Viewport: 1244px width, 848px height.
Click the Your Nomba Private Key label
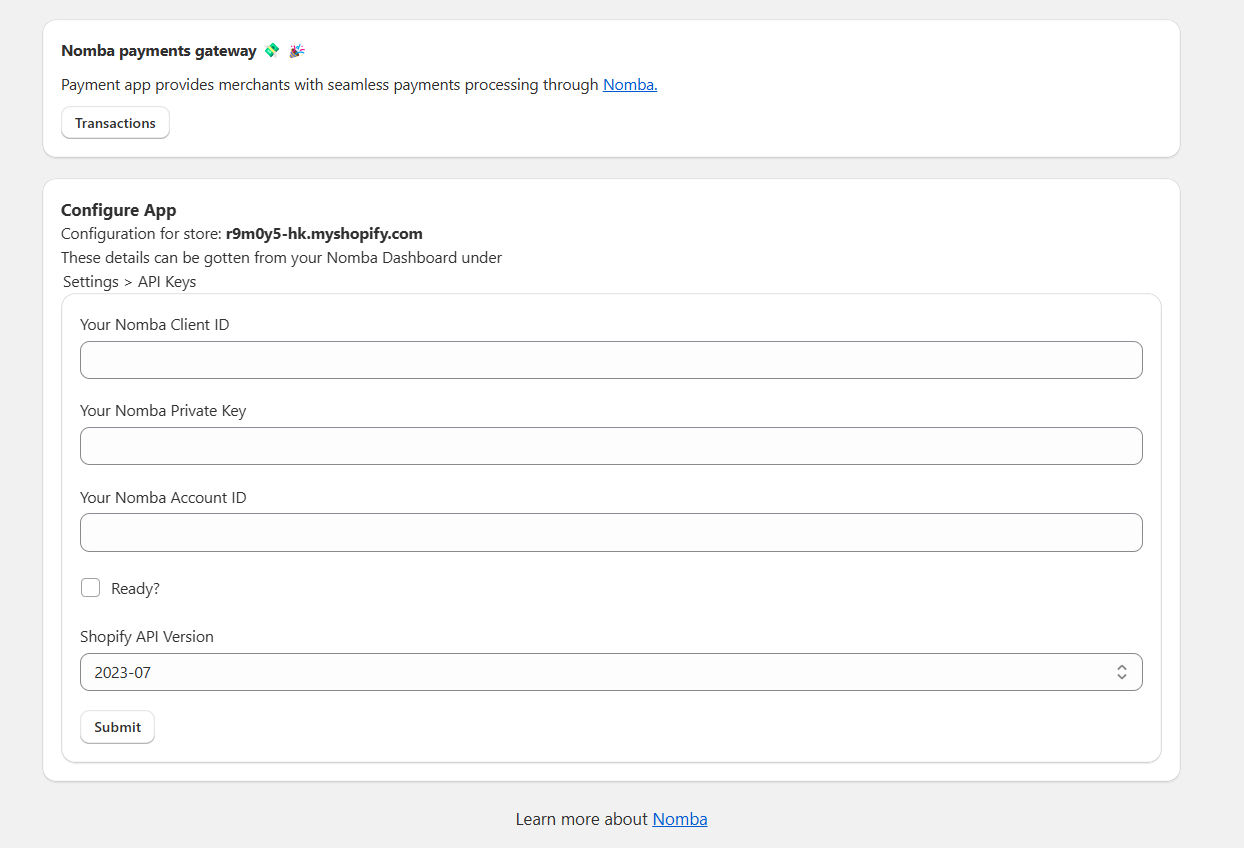coord(163,410)
